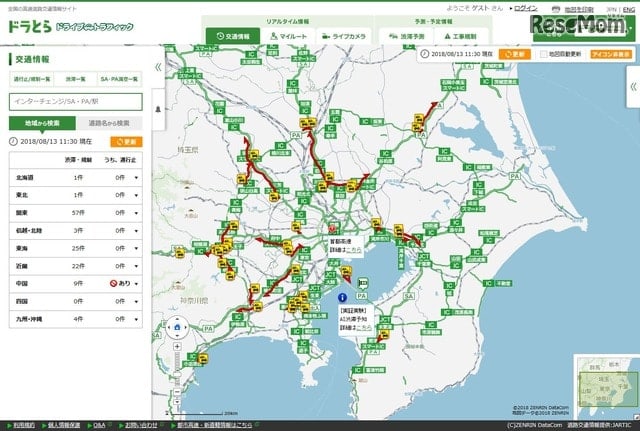Click the 中国 closure あり prohibition icon
The width and height of the screenshot is (640, 431).
(113, 283)
